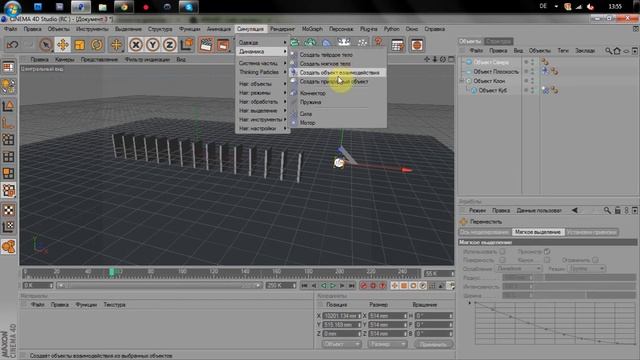Switch to the Мягкое выделение tab
This screenshot has width=640, height=360.
pos(538,232)
